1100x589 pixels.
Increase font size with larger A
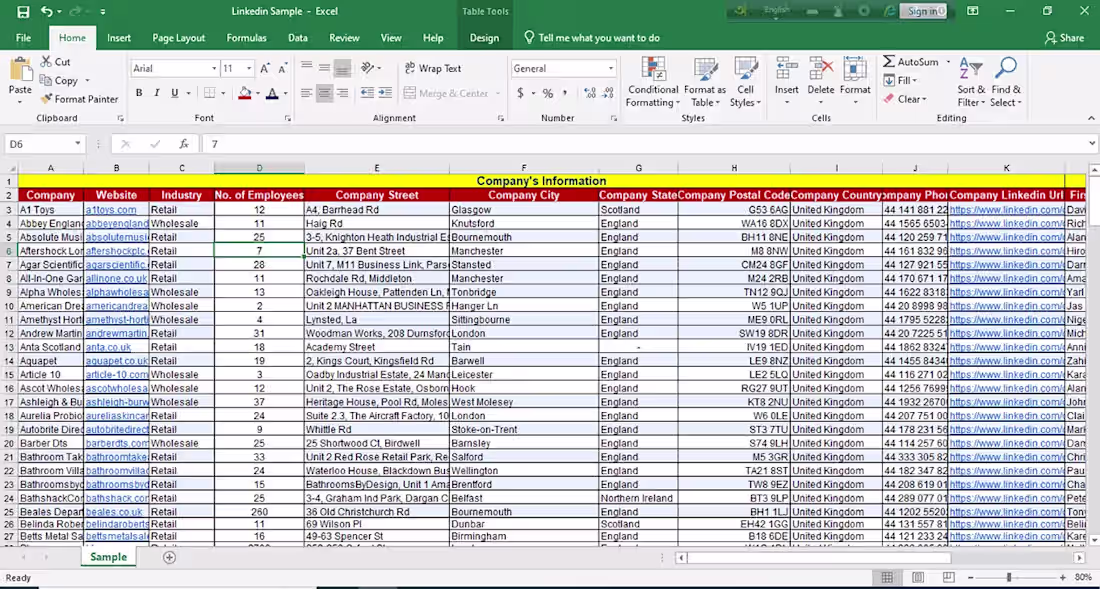(265, 68)
